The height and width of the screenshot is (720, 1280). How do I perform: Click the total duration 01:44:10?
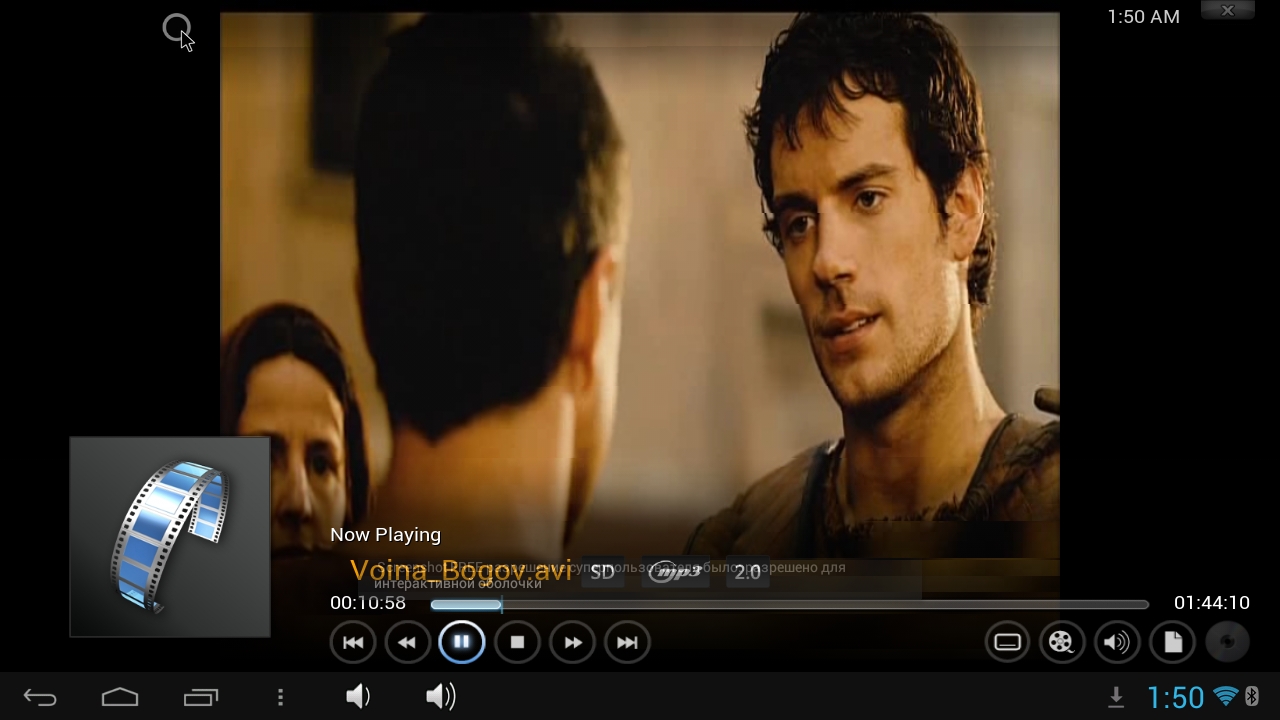[x=1212, y=603]
